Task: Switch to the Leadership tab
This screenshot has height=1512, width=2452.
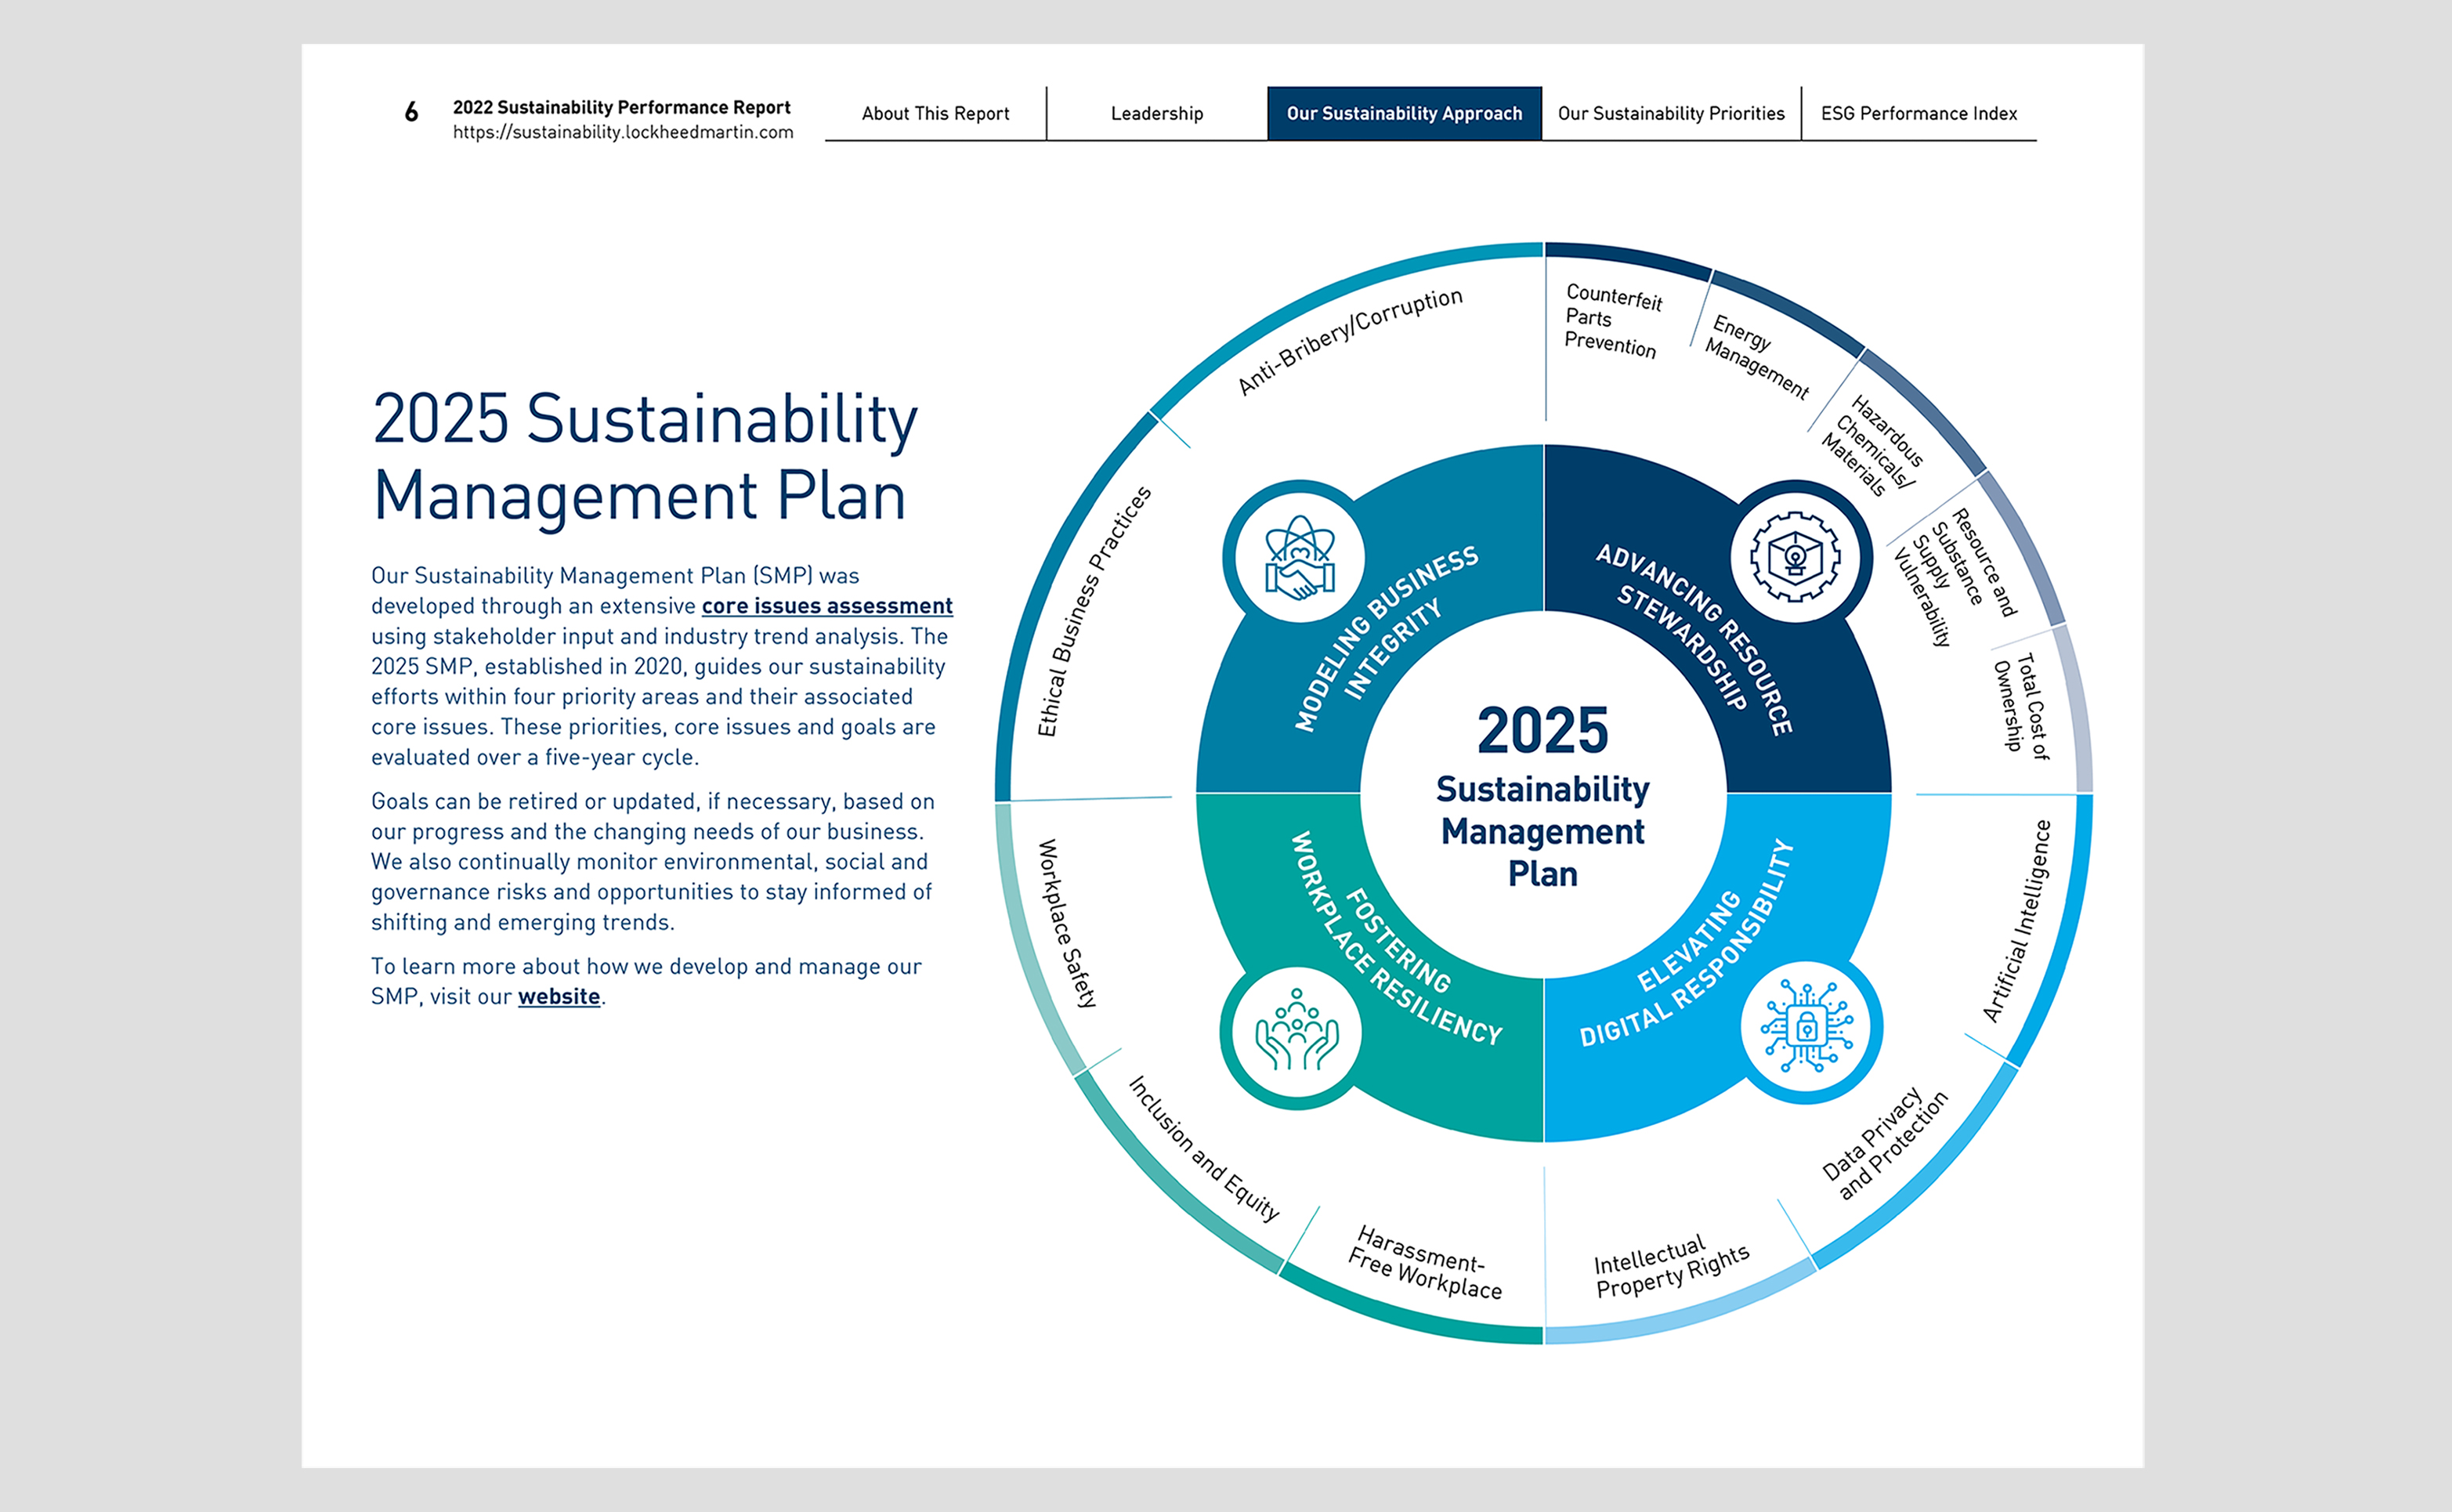Action: click(1157, 114)
